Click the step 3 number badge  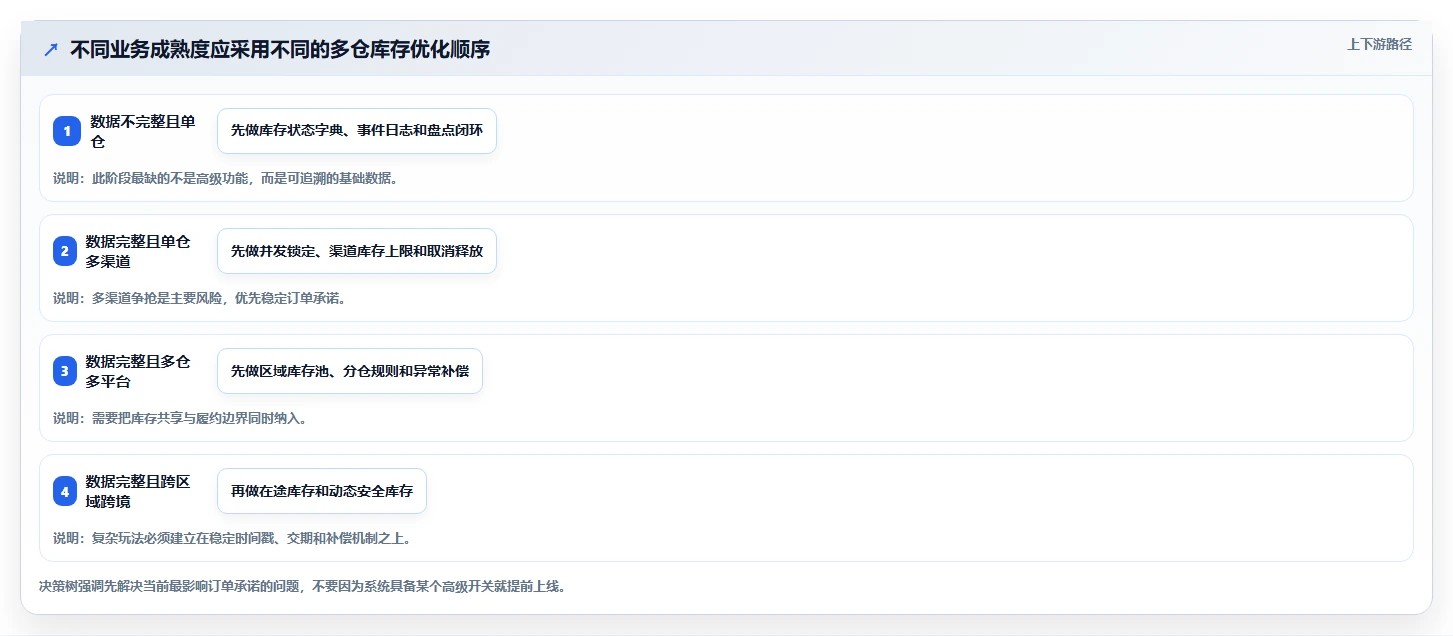[x=65, y=371]
